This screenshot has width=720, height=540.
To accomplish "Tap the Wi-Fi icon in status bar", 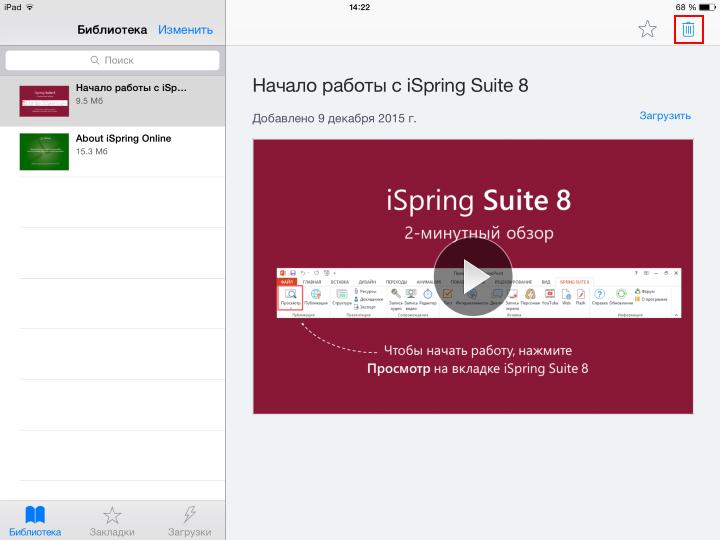I will pyautogui.click(x=30, y=7).
